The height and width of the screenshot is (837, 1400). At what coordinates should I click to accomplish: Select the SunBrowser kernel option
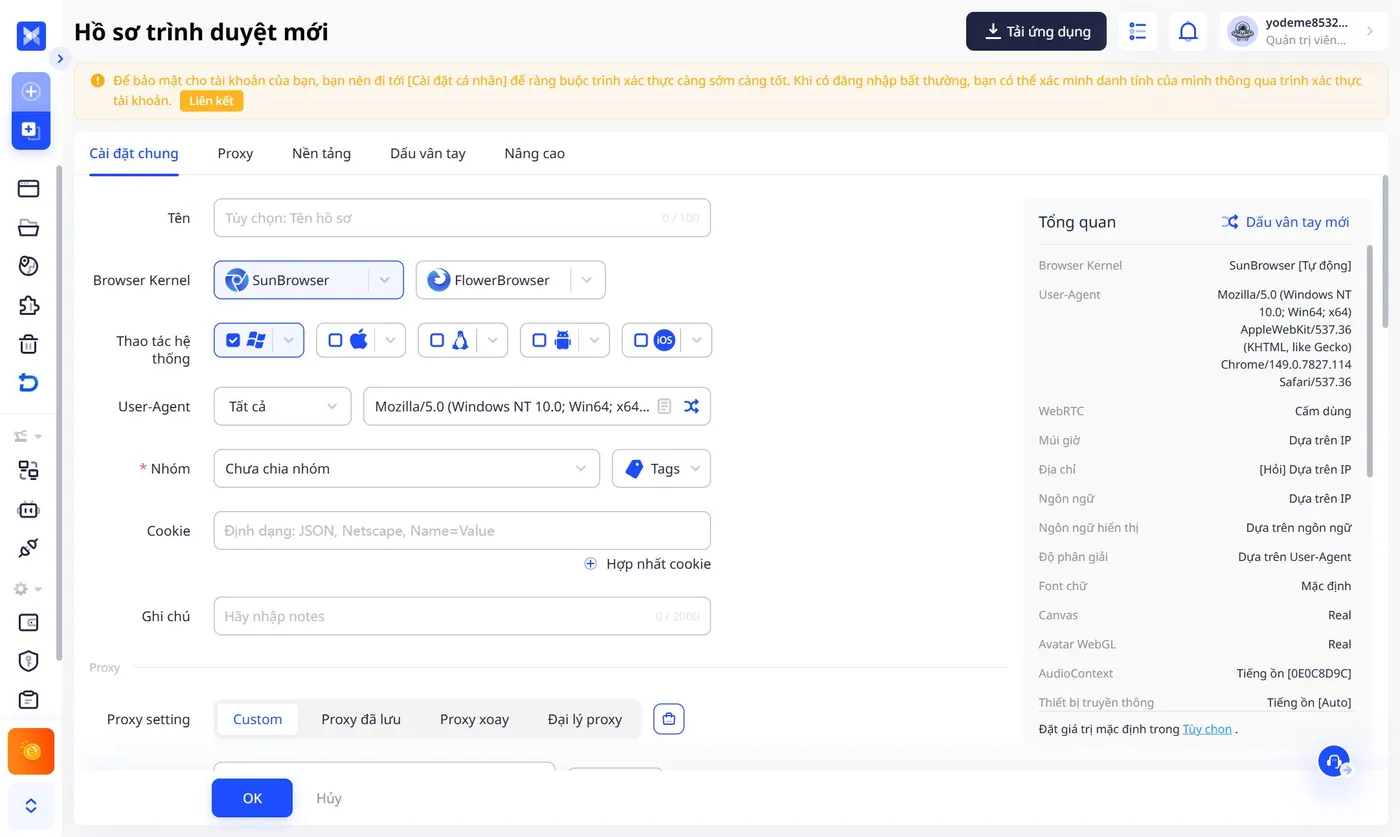(x=291, y=280)
